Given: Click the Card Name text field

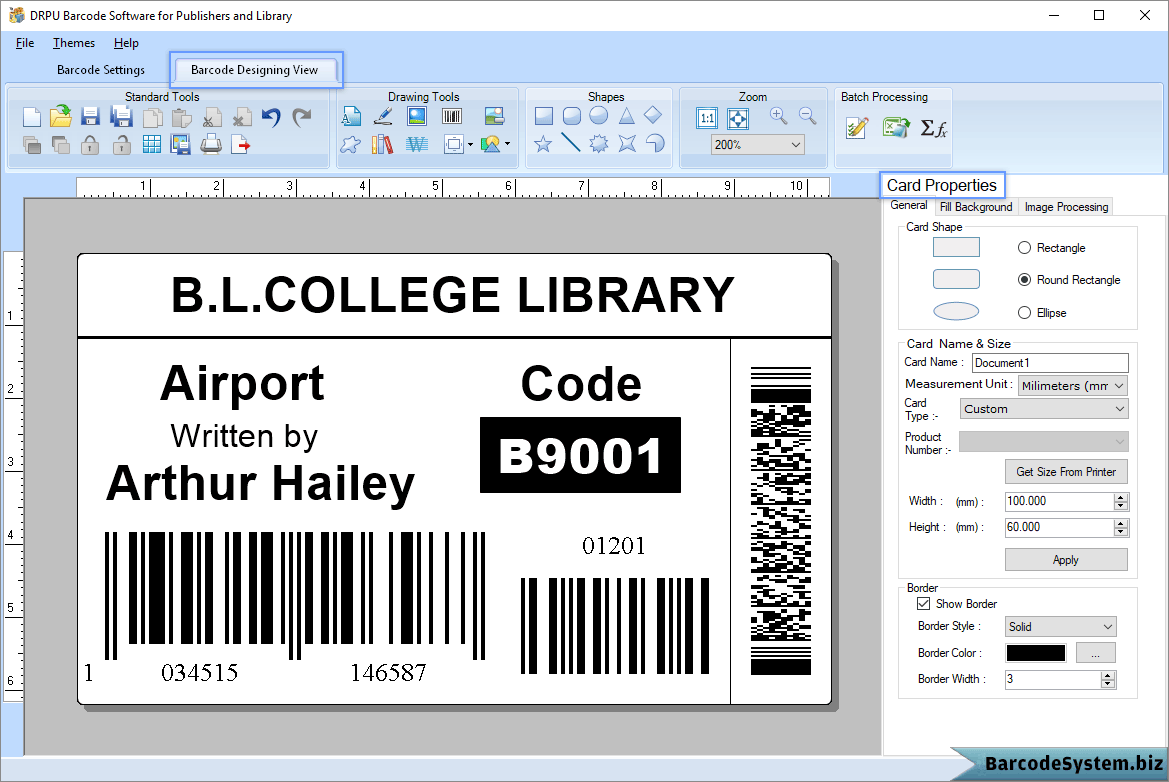Looking at the screenshot, I should [x=1050, y=363].
